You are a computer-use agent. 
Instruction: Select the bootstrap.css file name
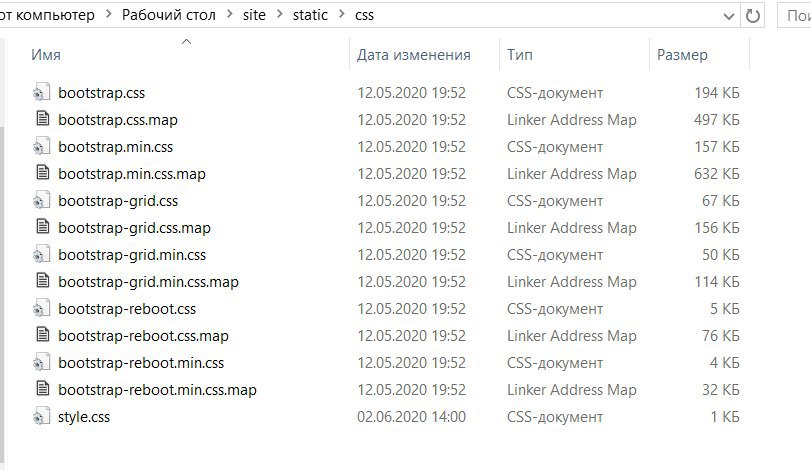(x=101, y=93)
